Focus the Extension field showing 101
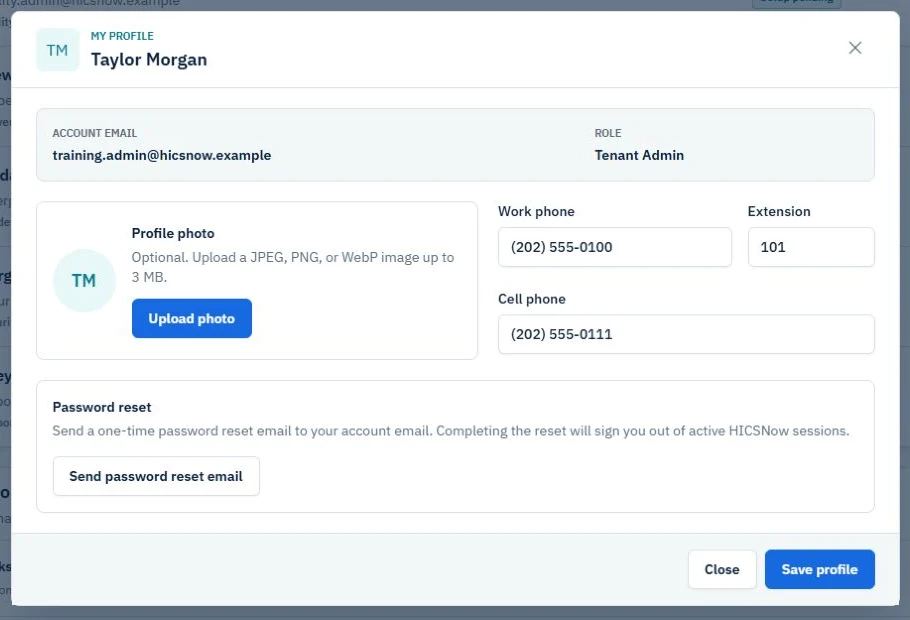 point(811,247)
